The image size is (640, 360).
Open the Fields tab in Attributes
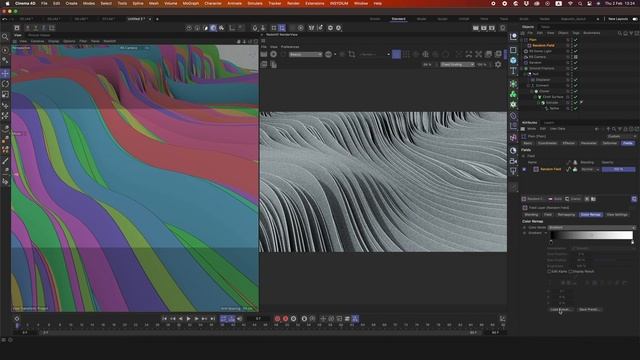pyautogui.click(x=627, y=143)
